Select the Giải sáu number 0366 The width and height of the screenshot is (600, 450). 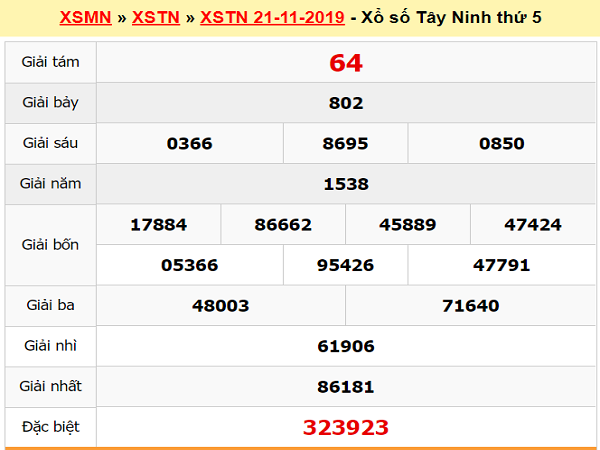click(x=190, y=144)
